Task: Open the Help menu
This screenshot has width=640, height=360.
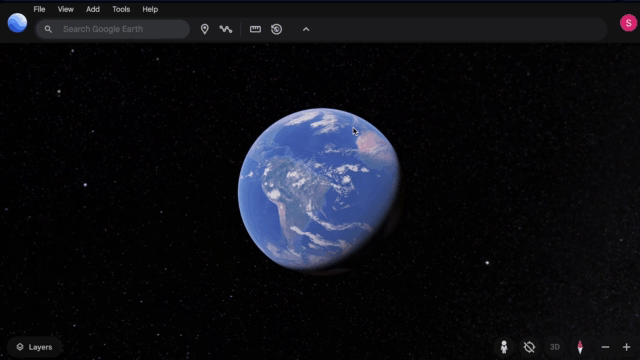Action: pos(150,9)
